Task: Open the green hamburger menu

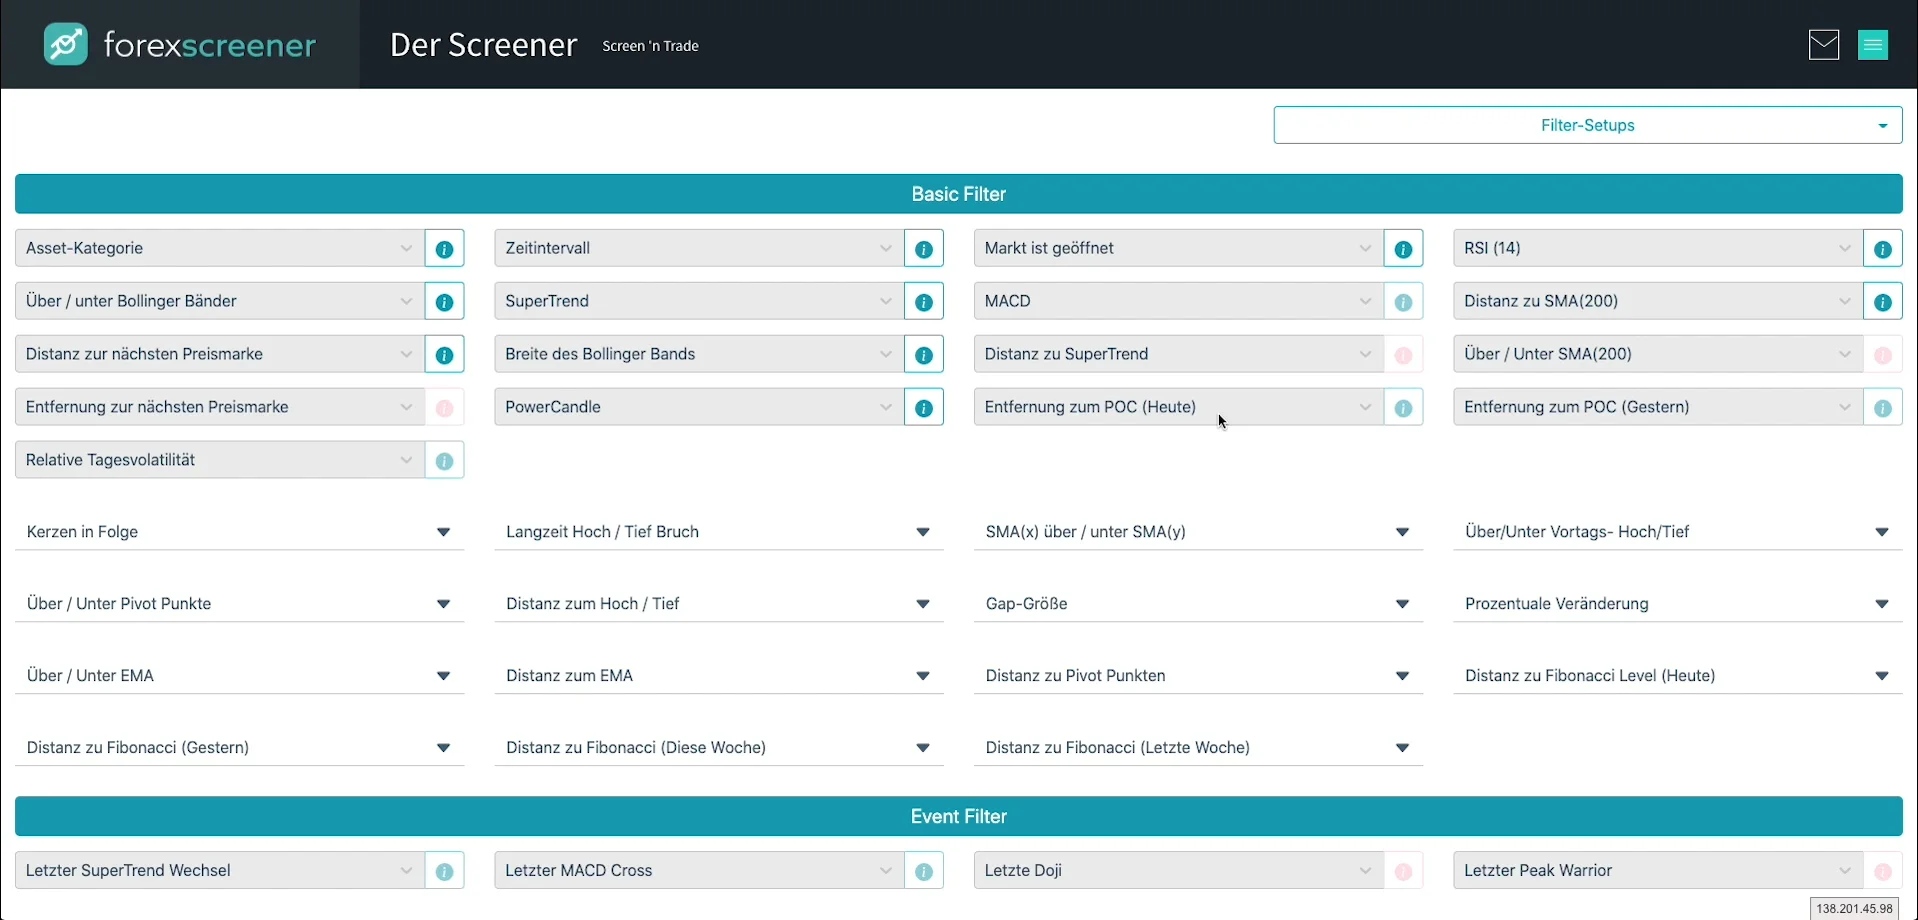Action: coord(1873,45)
